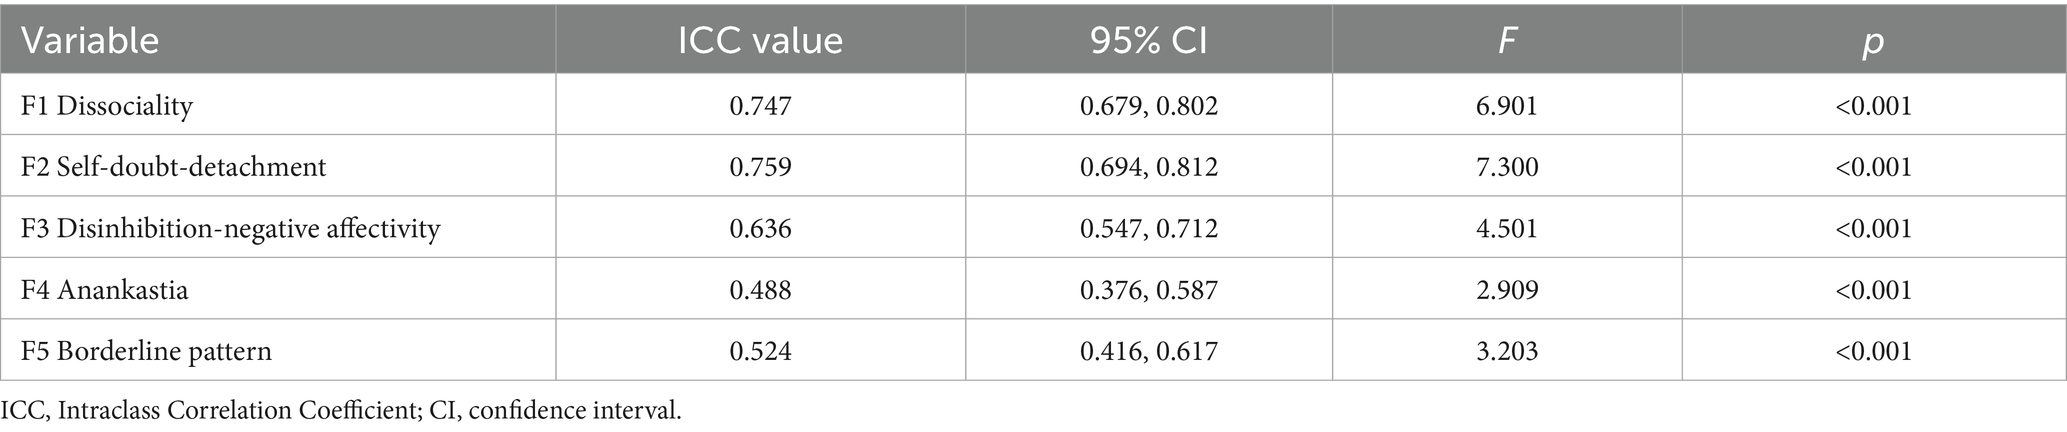
Task: Click the F value 7.300
Action: pos(1506,167)
